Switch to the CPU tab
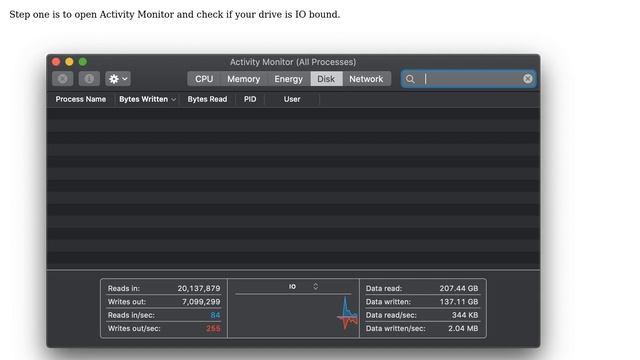Image resolution: width=640 pixels, height=360 pixels. (204, 79)
